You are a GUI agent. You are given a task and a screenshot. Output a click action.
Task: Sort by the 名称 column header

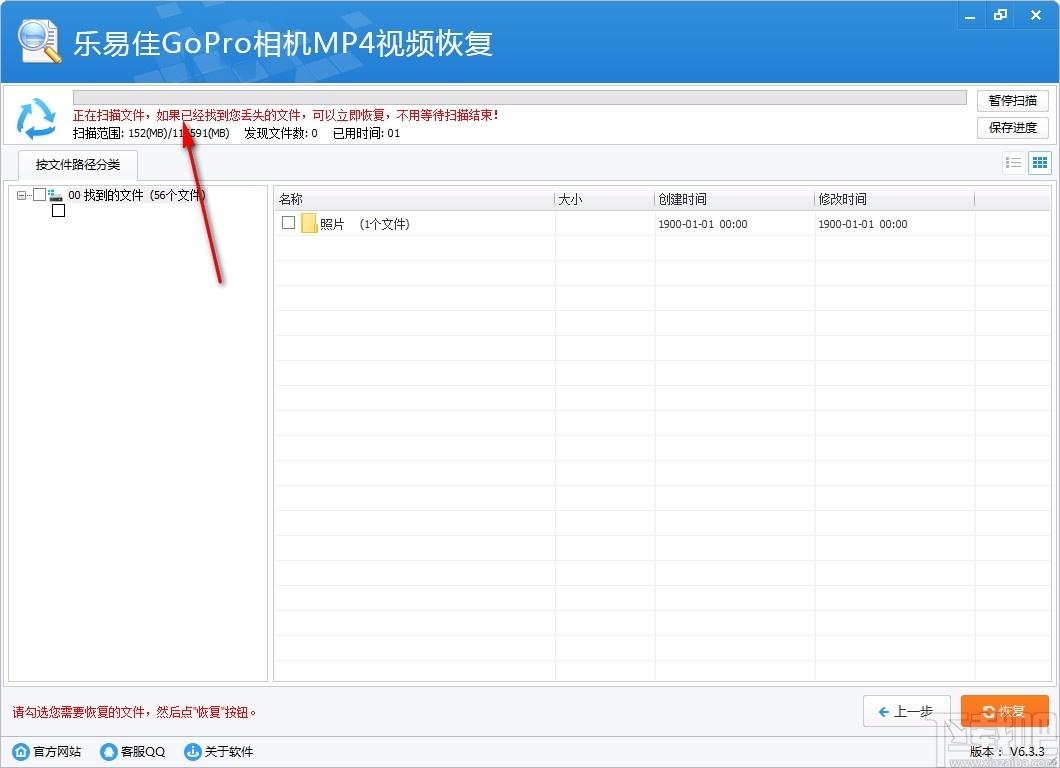pyautogui.click(x=414, y=199)
